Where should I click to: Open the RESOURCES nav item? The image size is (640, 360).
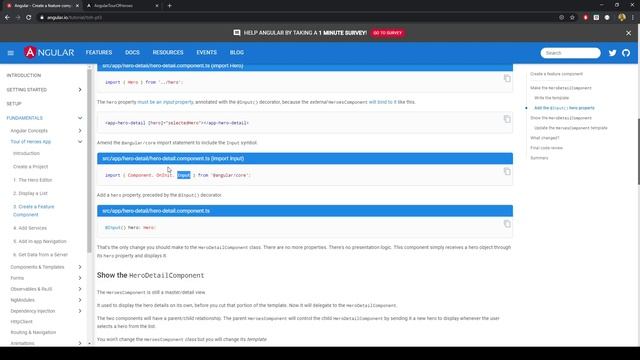coord(168,53)
